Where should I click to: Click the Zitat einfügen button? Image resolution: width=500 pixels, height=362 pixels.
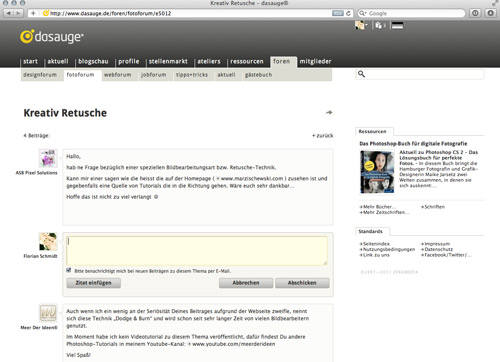(x=94, y=283)
